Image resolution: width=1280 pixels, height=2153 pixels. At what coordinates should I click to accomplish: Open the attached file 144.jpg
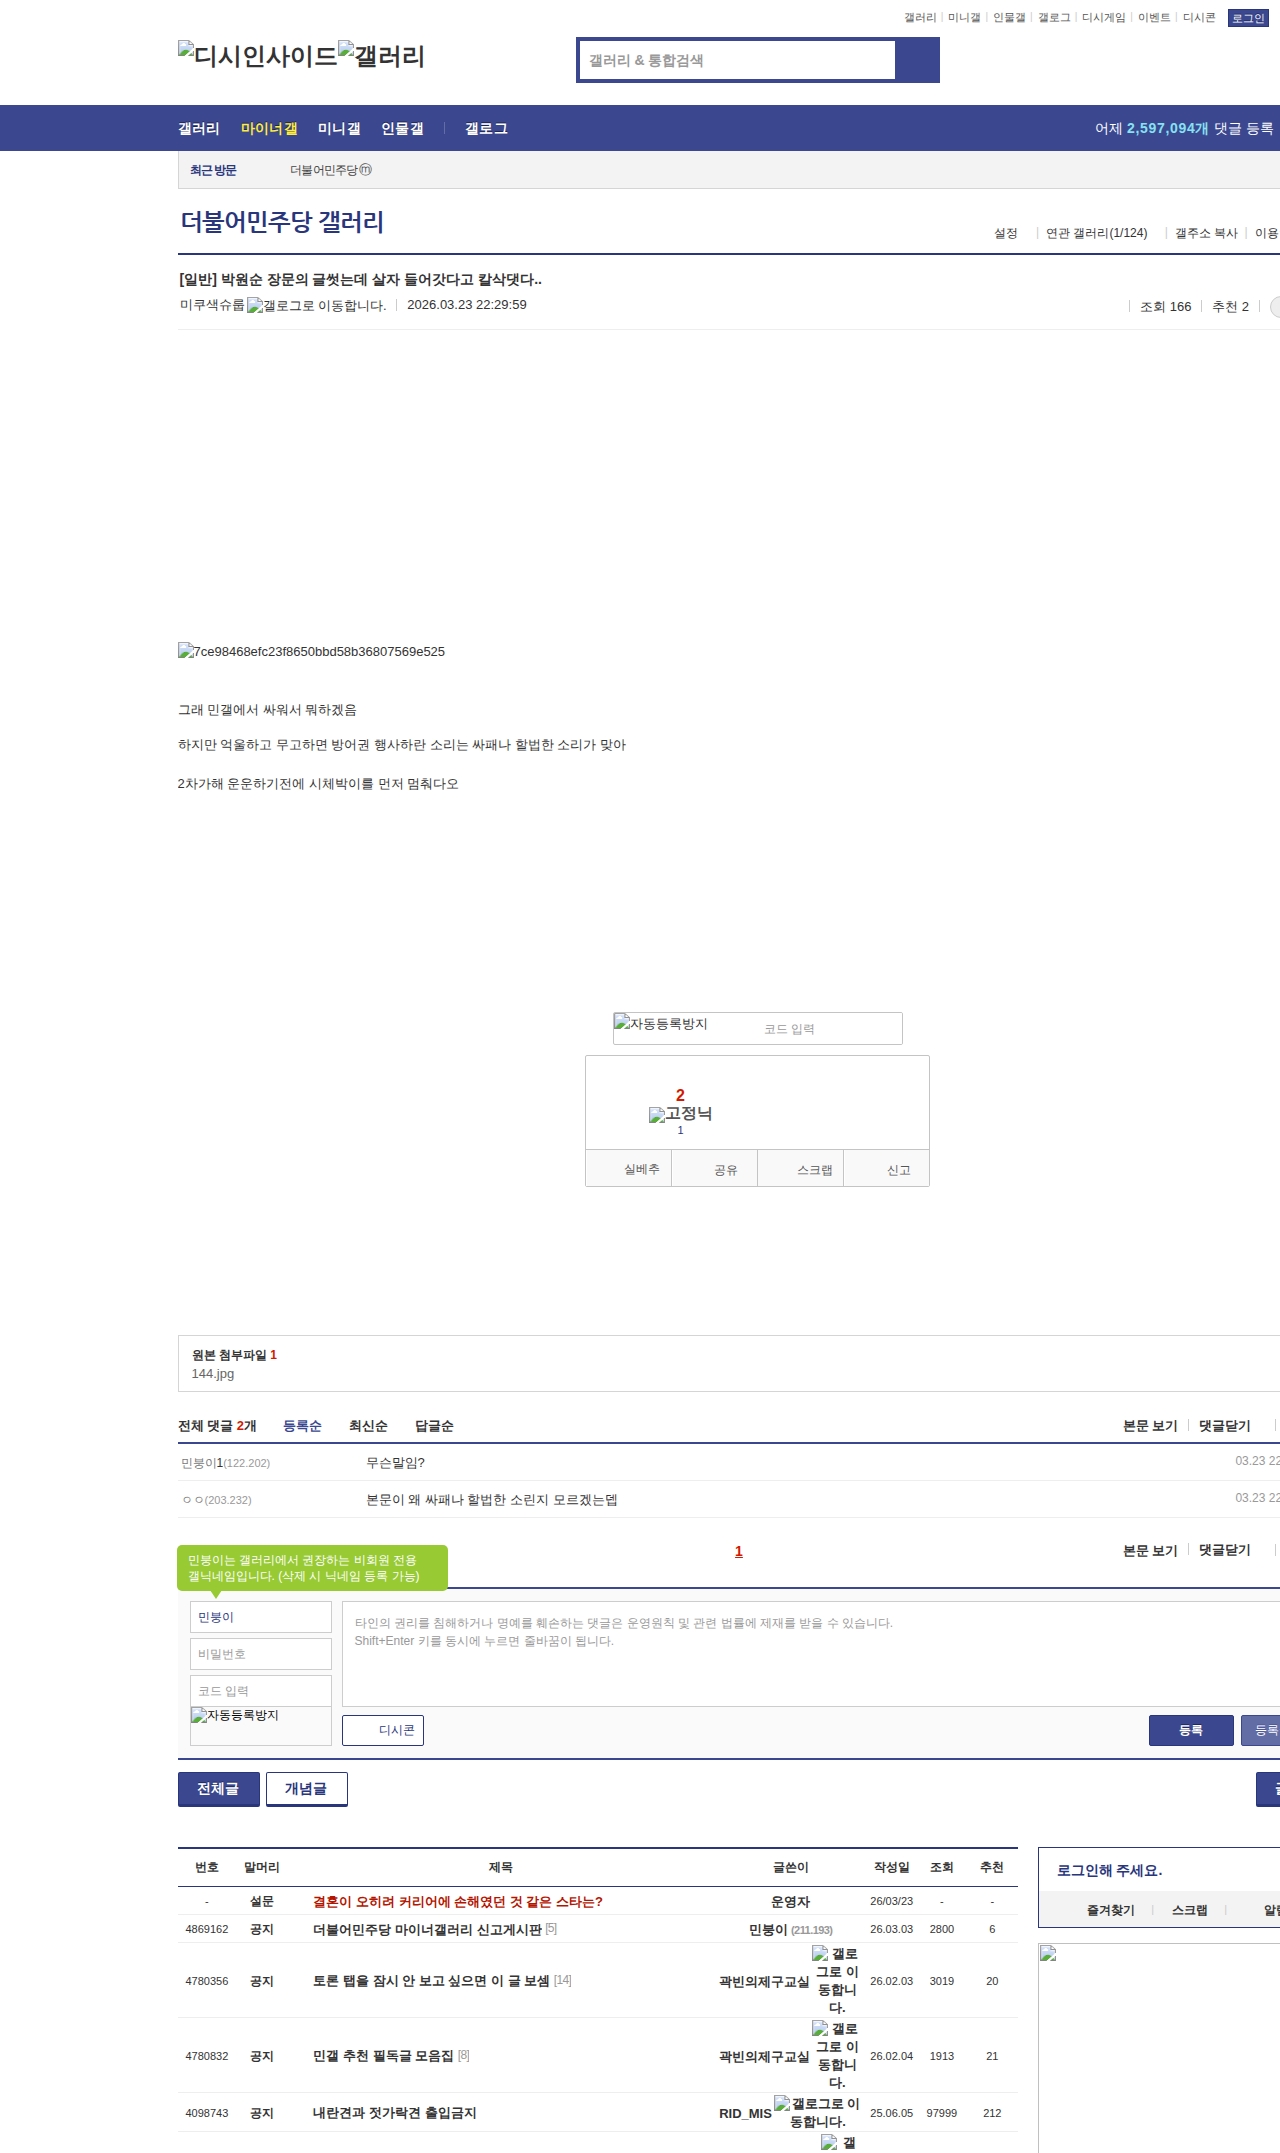tap(213, 1374)
